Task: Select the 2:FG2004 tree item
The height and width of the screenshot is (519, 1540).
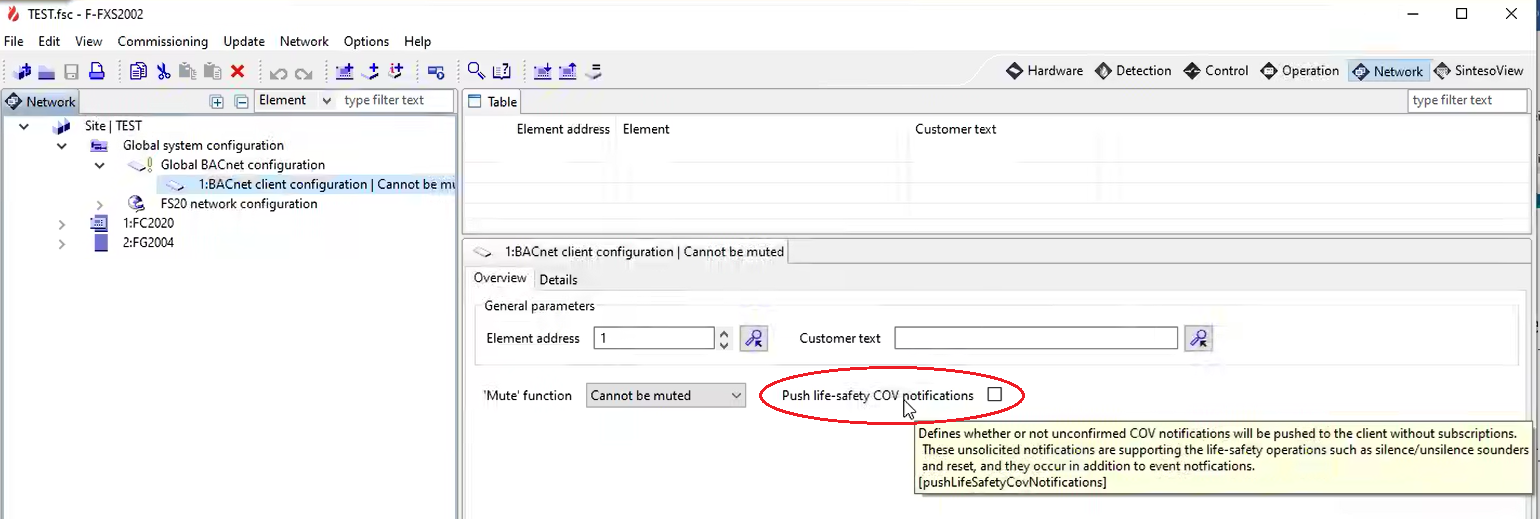Action: pyautogui.click(x=148, y=243)
